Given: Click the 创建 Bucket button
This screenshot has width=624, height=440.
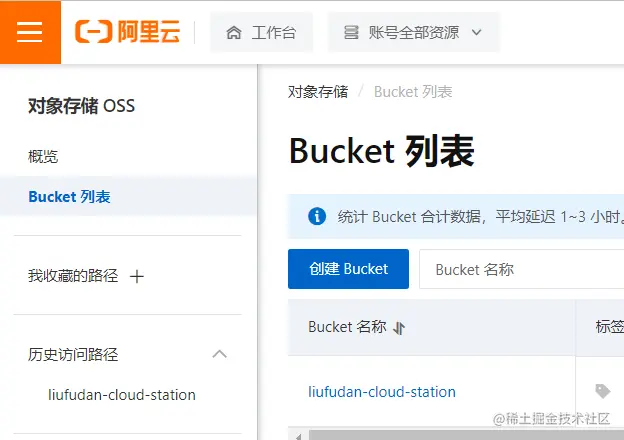Looking at the screenshot, I should pos(348,269).
